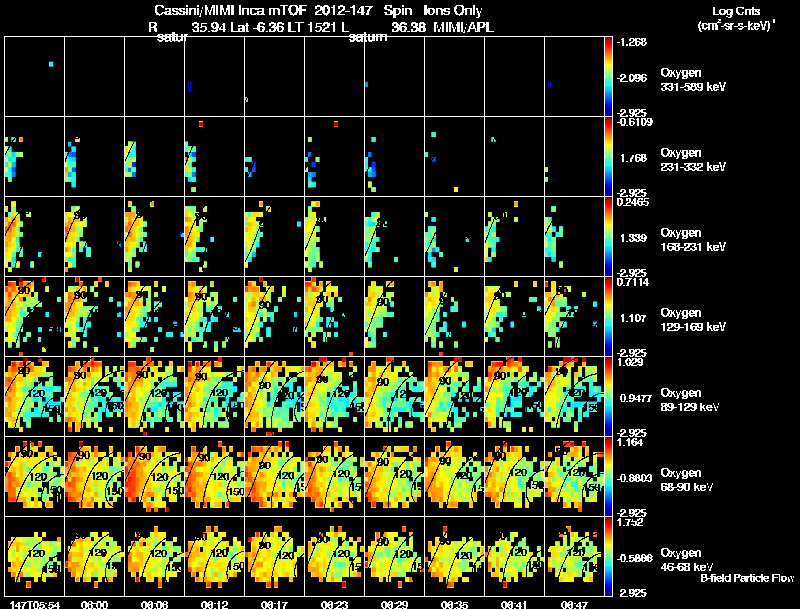Click the color bar beside Oxygen 168-231 keV
The height and width of the screenshot is (609, 800).
pos(608,236)
